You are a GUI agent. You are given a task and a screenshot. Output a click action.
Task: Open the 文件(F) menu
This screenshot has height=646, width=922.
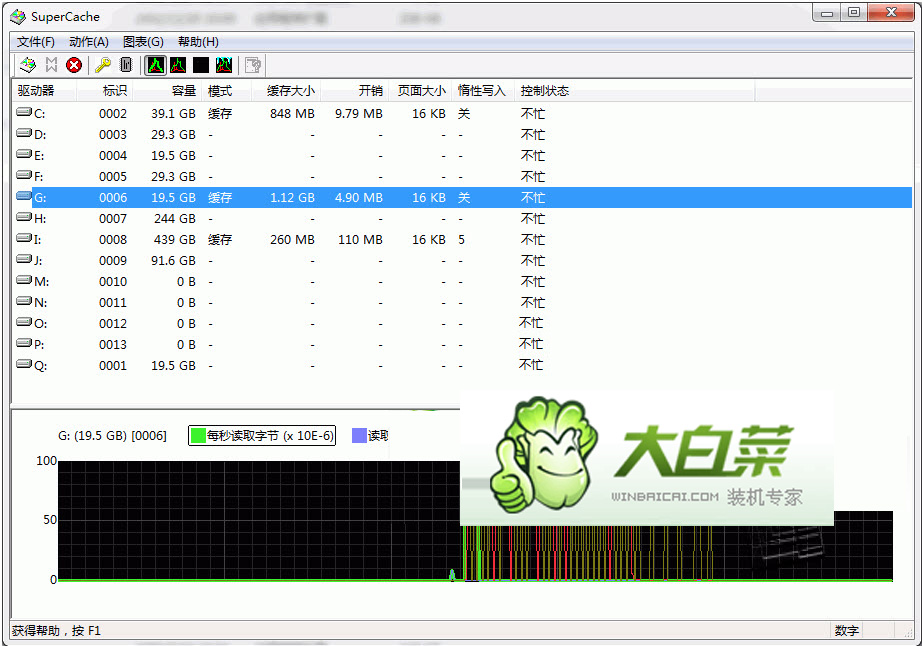pyautogui.click(x=36, y=42)
